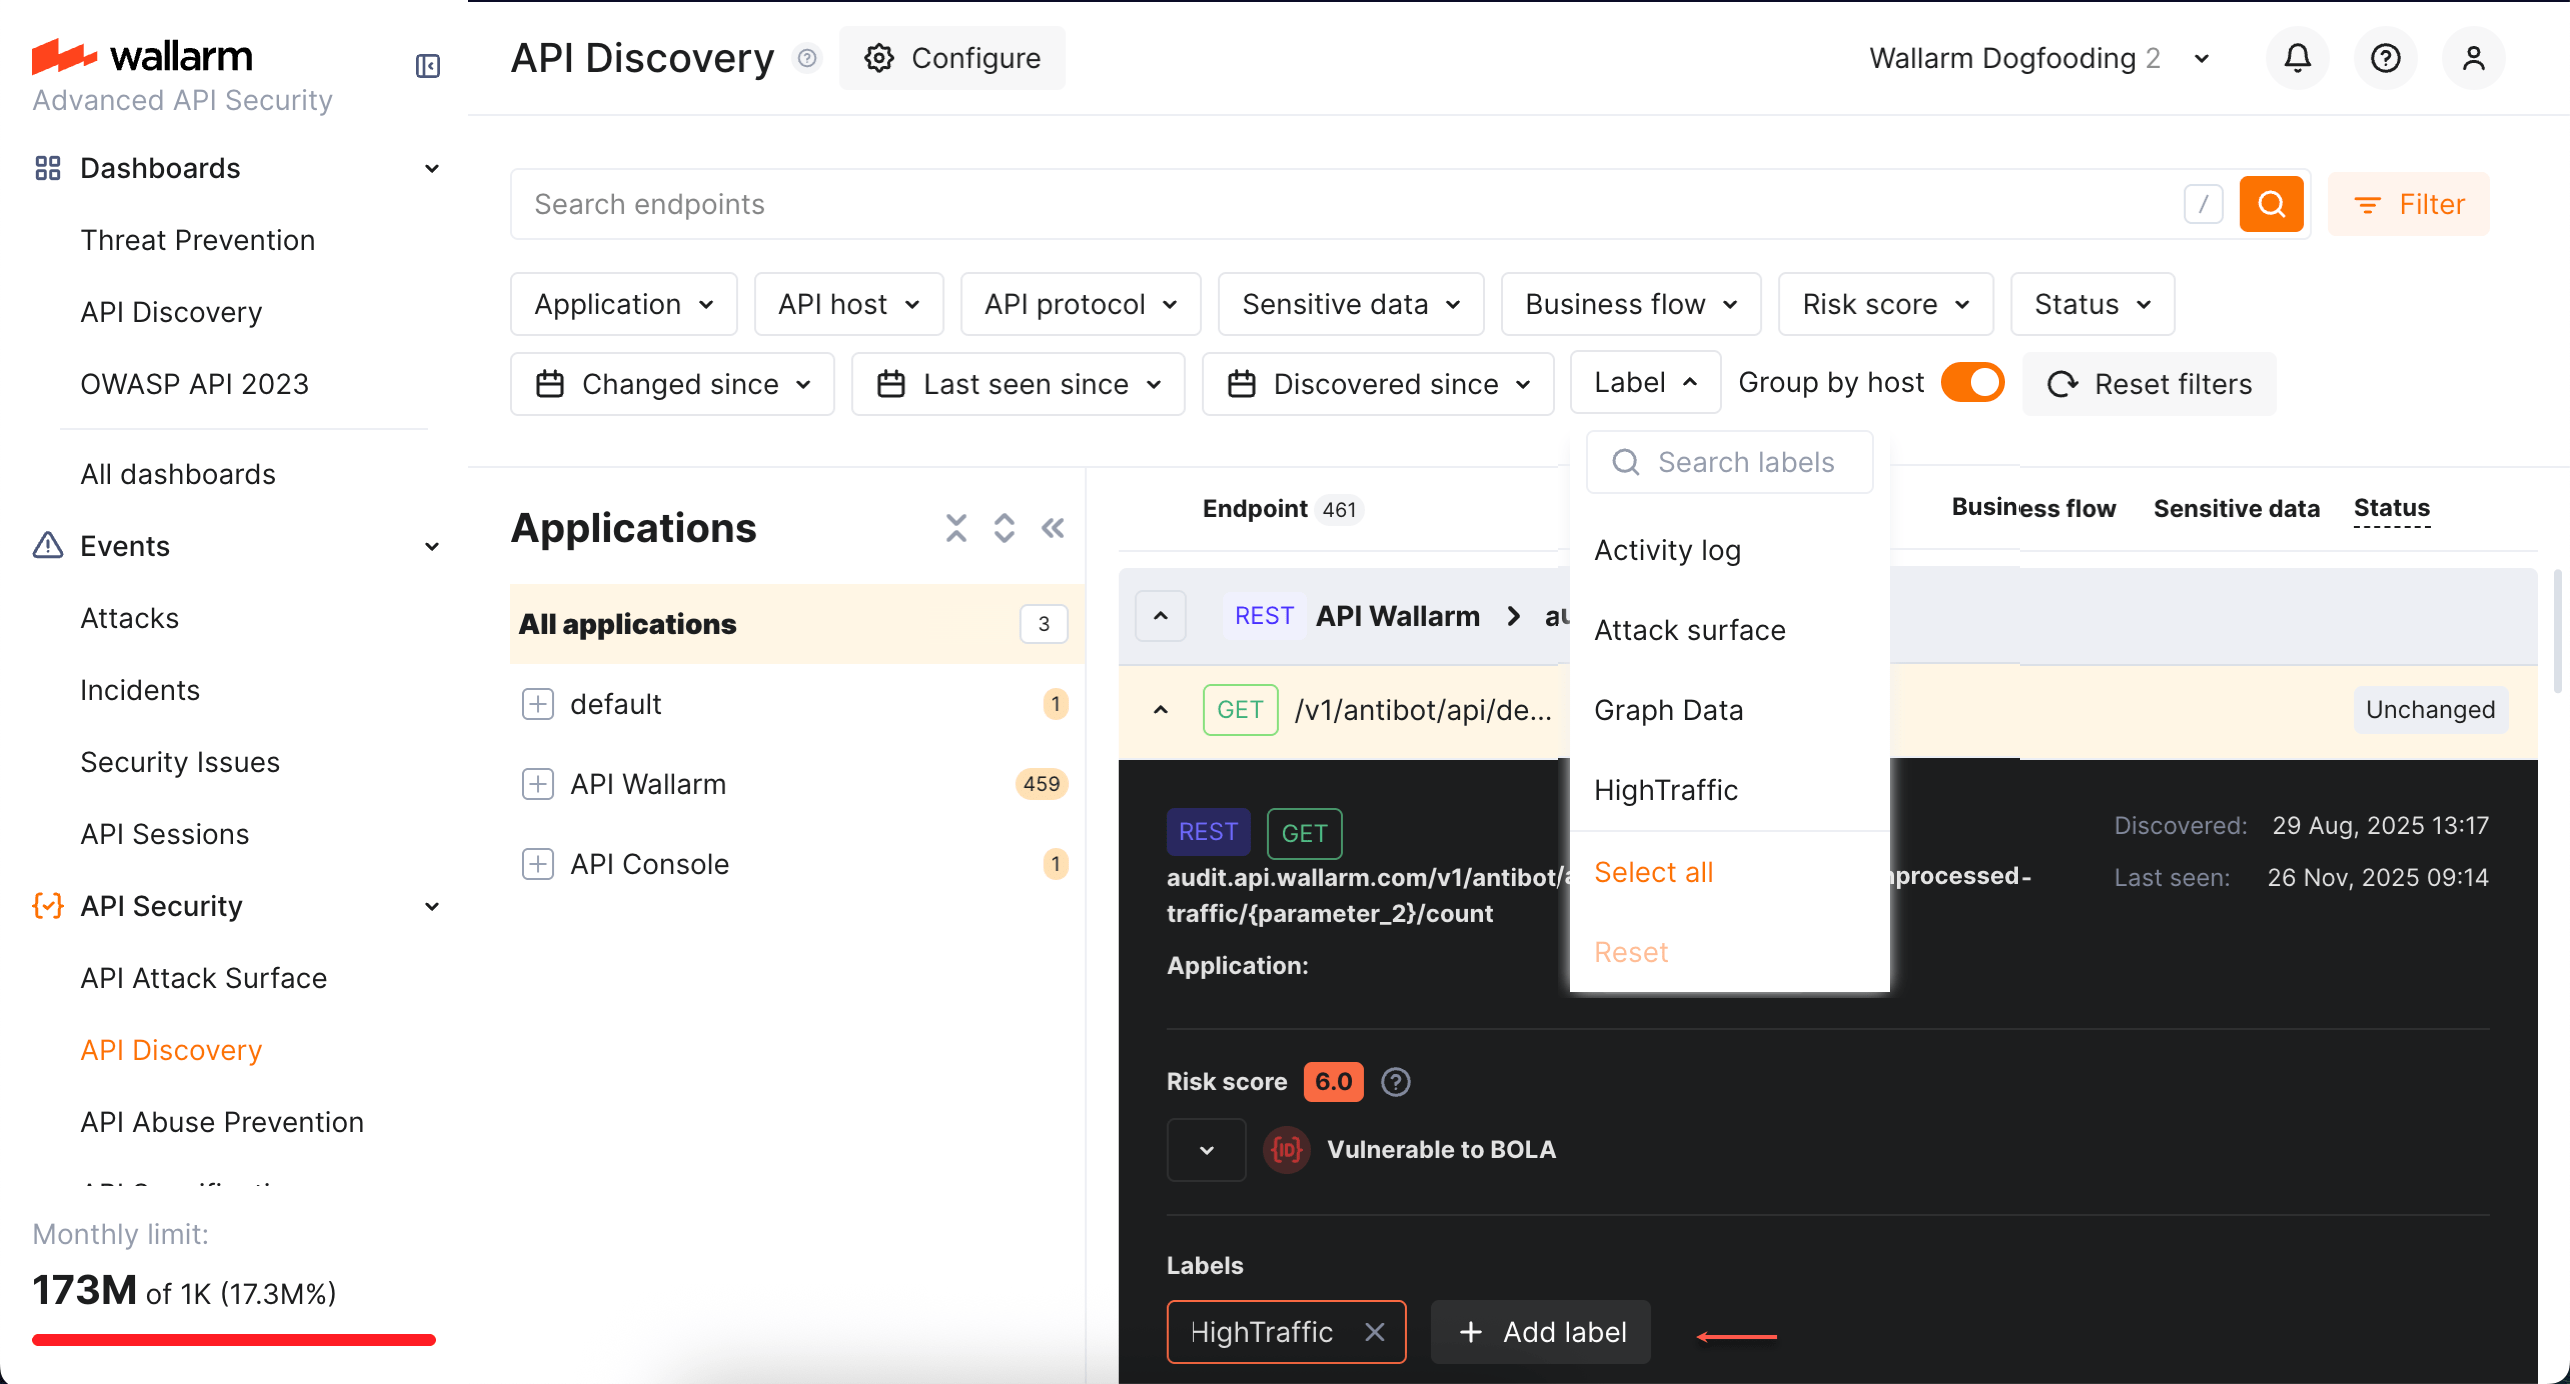Hide Applications panel with double-chevron icon
The height and width of the screenshot is (1384, 2570).
click(1053, 528)
